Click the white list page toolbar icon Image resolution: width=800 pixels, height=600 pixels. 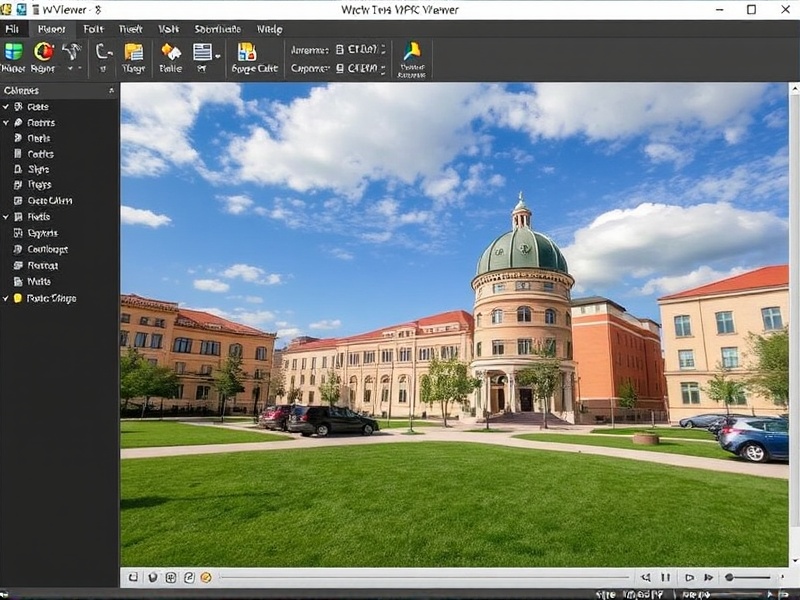click(202, 52)
